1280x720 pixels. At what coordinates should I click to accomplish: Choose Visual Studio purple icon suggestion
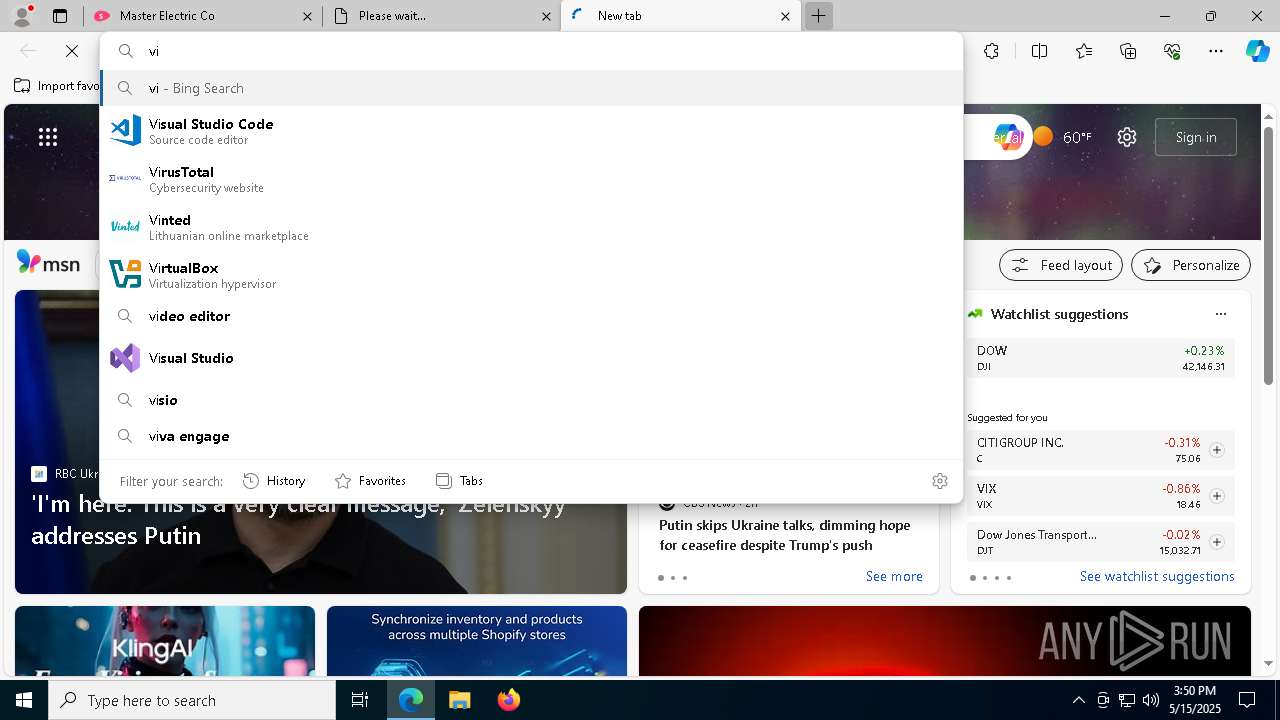pos(531,358)
